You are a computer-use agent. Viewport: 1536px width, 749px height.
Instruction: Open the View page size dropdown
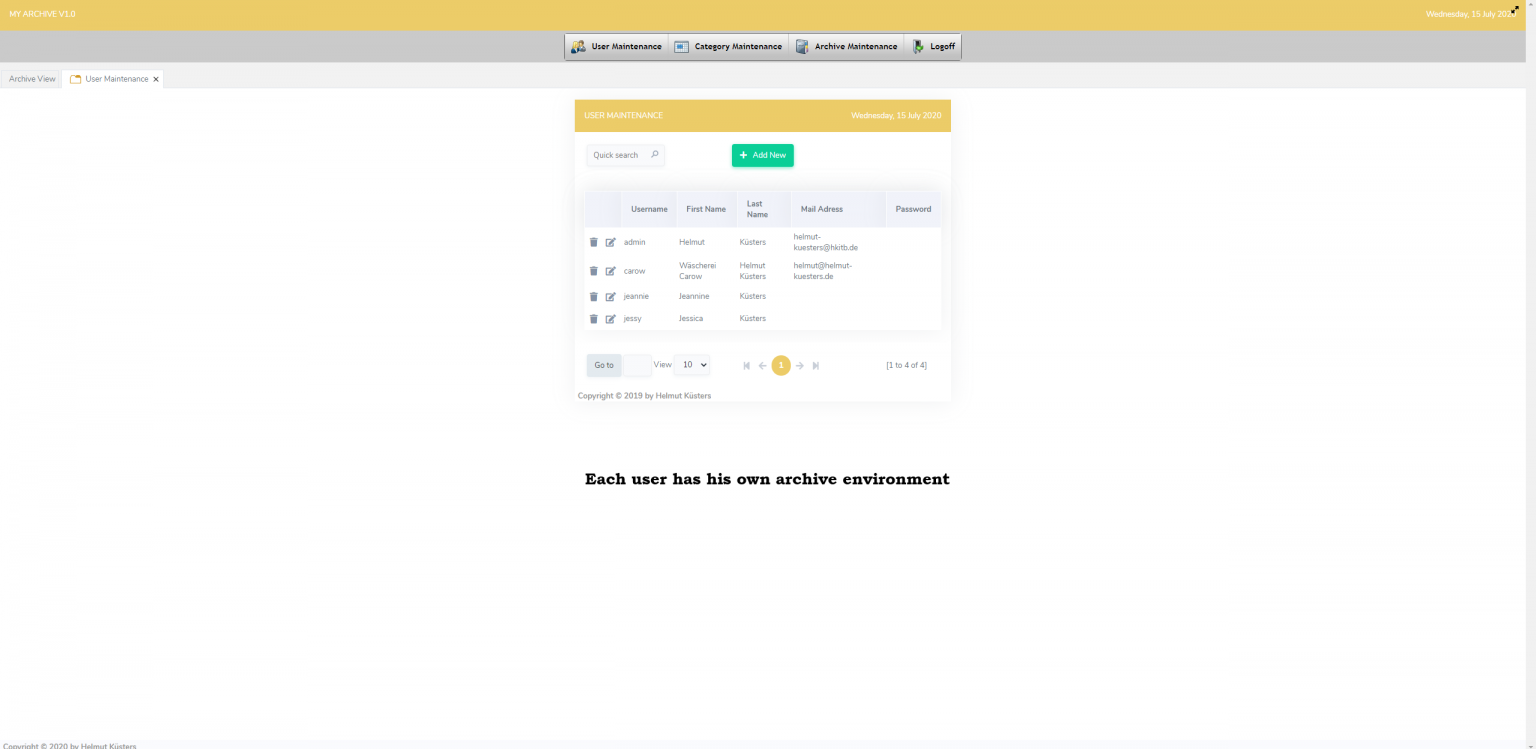point(691,364)
